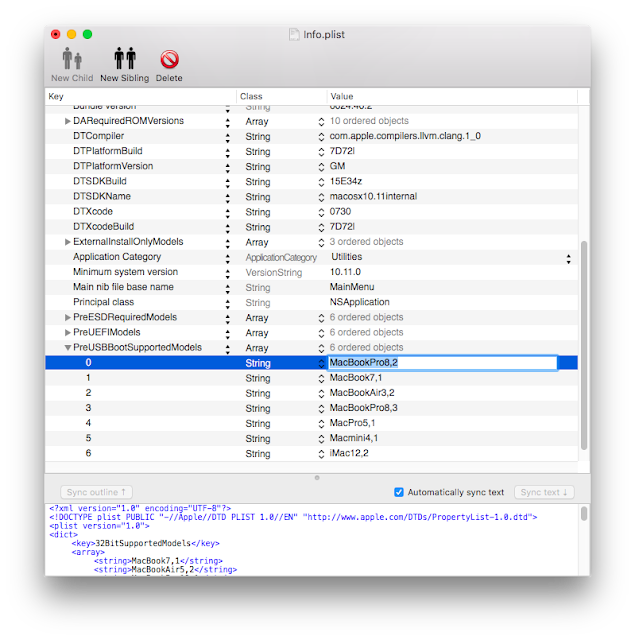Image resolution: width=635 pixels, height=640 pixels.
Task: Open class popup for DTPlatformBuild row
Action: (x=321, y=152)
